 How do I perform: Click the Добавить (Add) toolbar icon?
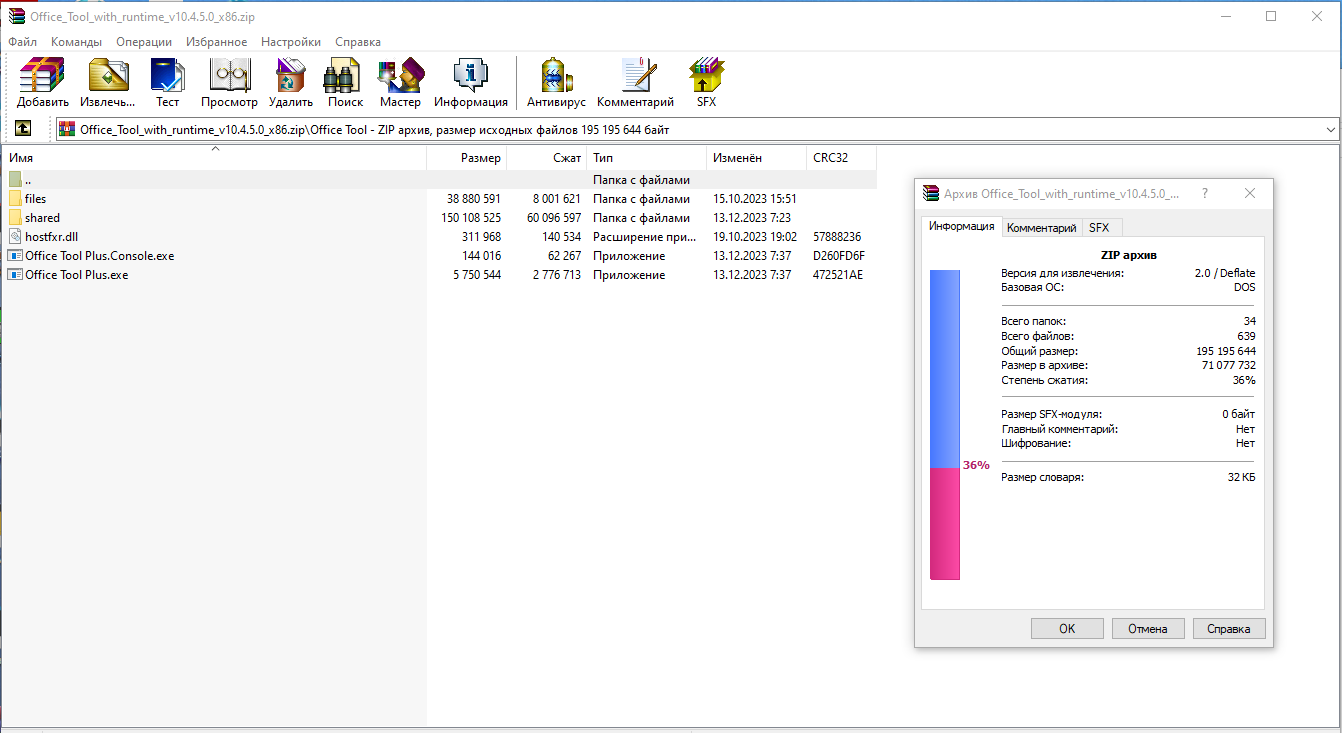pos(42,82)
